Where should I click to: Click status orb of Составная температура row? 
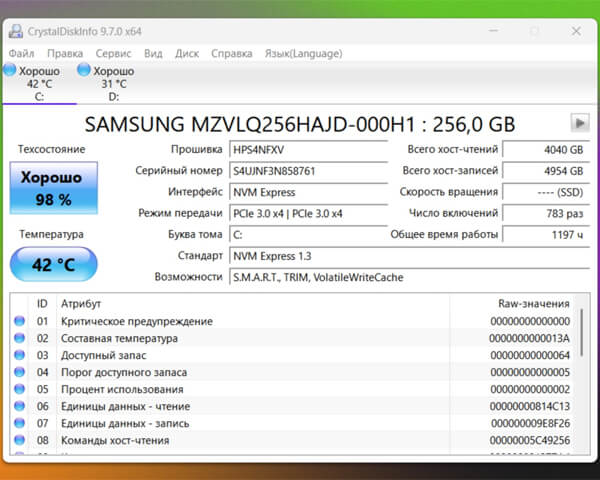tap(20, 338)
